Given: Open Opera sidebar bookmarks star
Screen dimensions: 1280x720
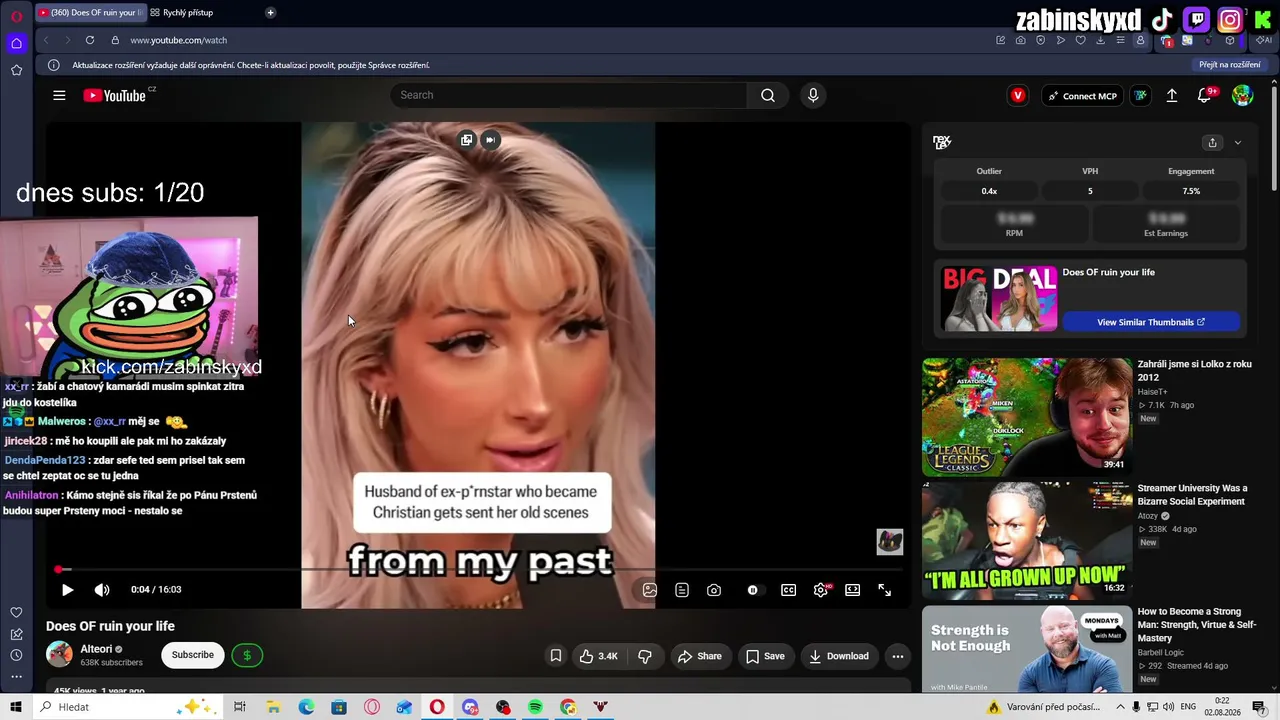Looking at the screenshot, I should [16, 70].
